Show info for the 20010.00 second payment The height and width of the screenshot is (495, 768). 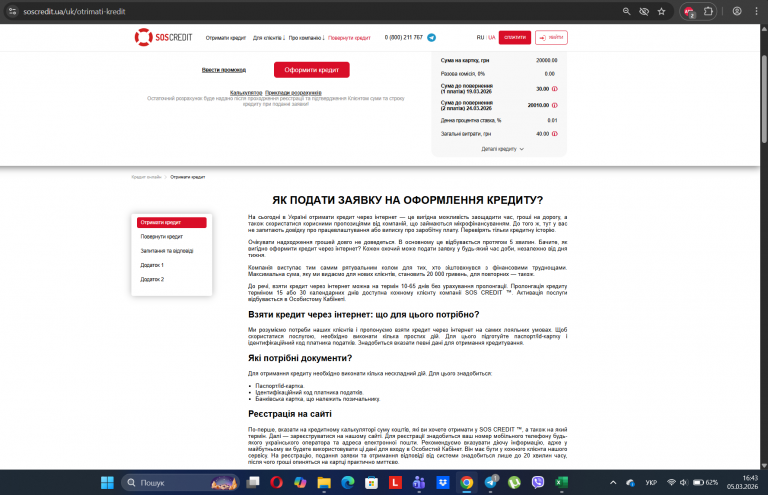pyautogui.click(x=555, y=105)
